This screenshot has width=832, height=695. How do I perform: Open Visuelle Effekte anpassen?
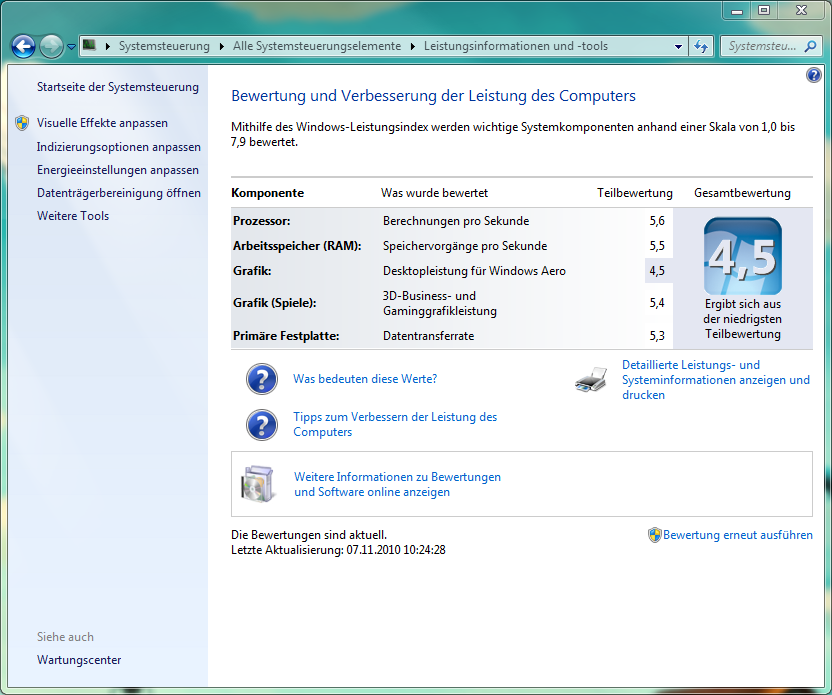tap(102, 123)
